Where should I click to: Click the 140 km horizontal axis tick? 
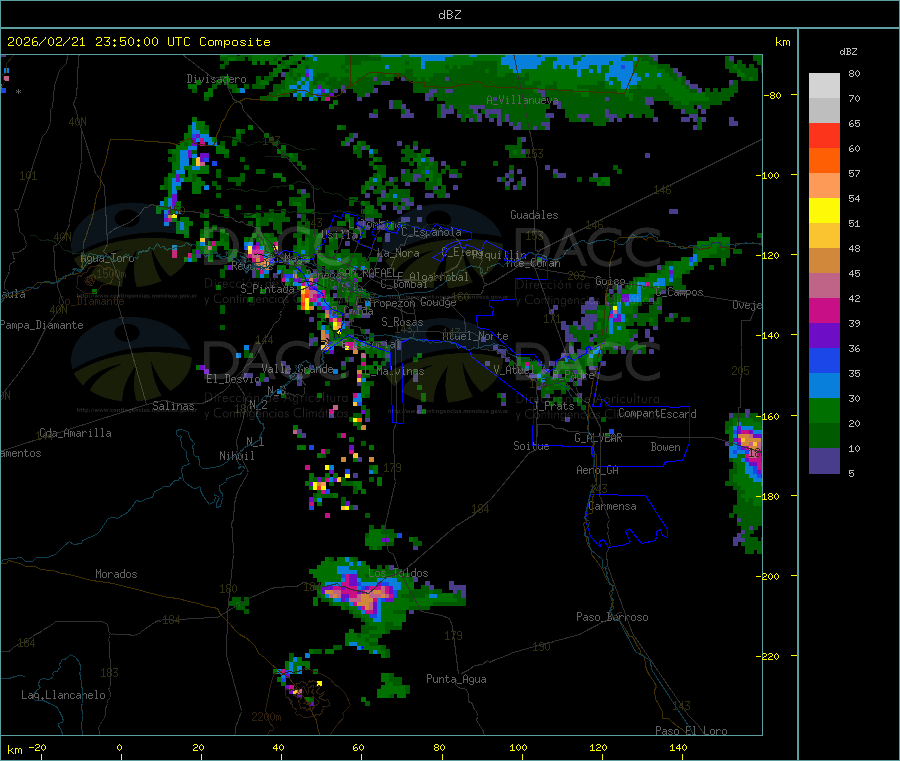tap(678, 747)
